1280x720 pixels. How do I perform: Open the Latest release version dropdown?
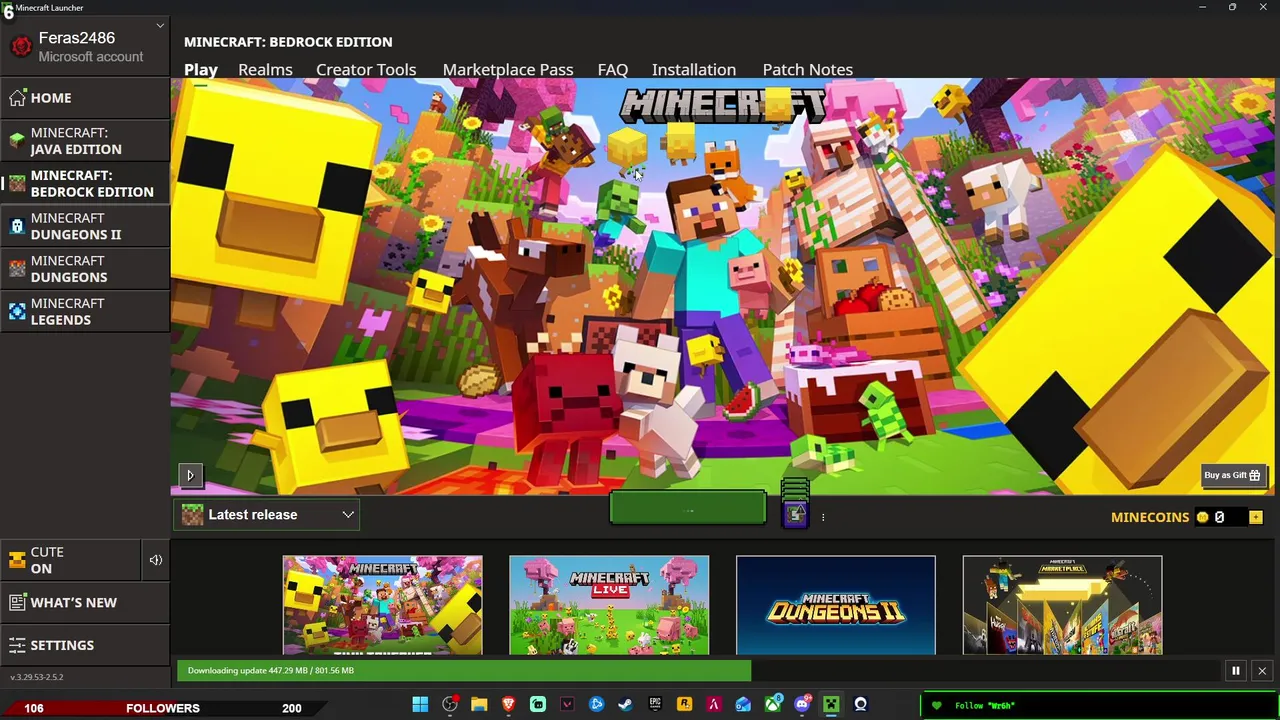(267, 515)
